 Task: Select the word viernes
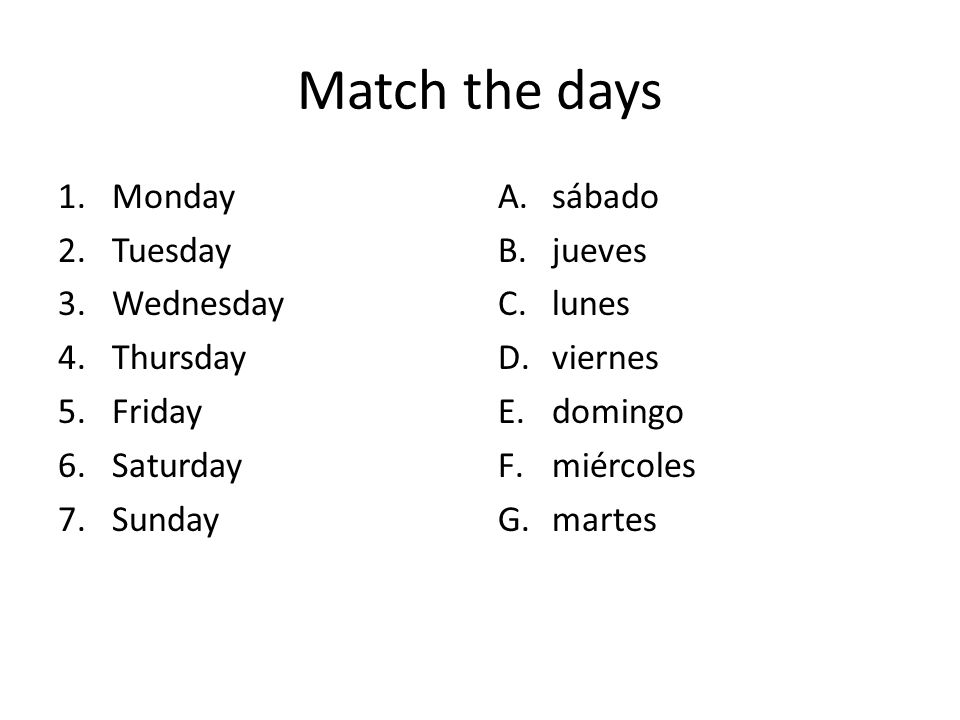point(605,358)
